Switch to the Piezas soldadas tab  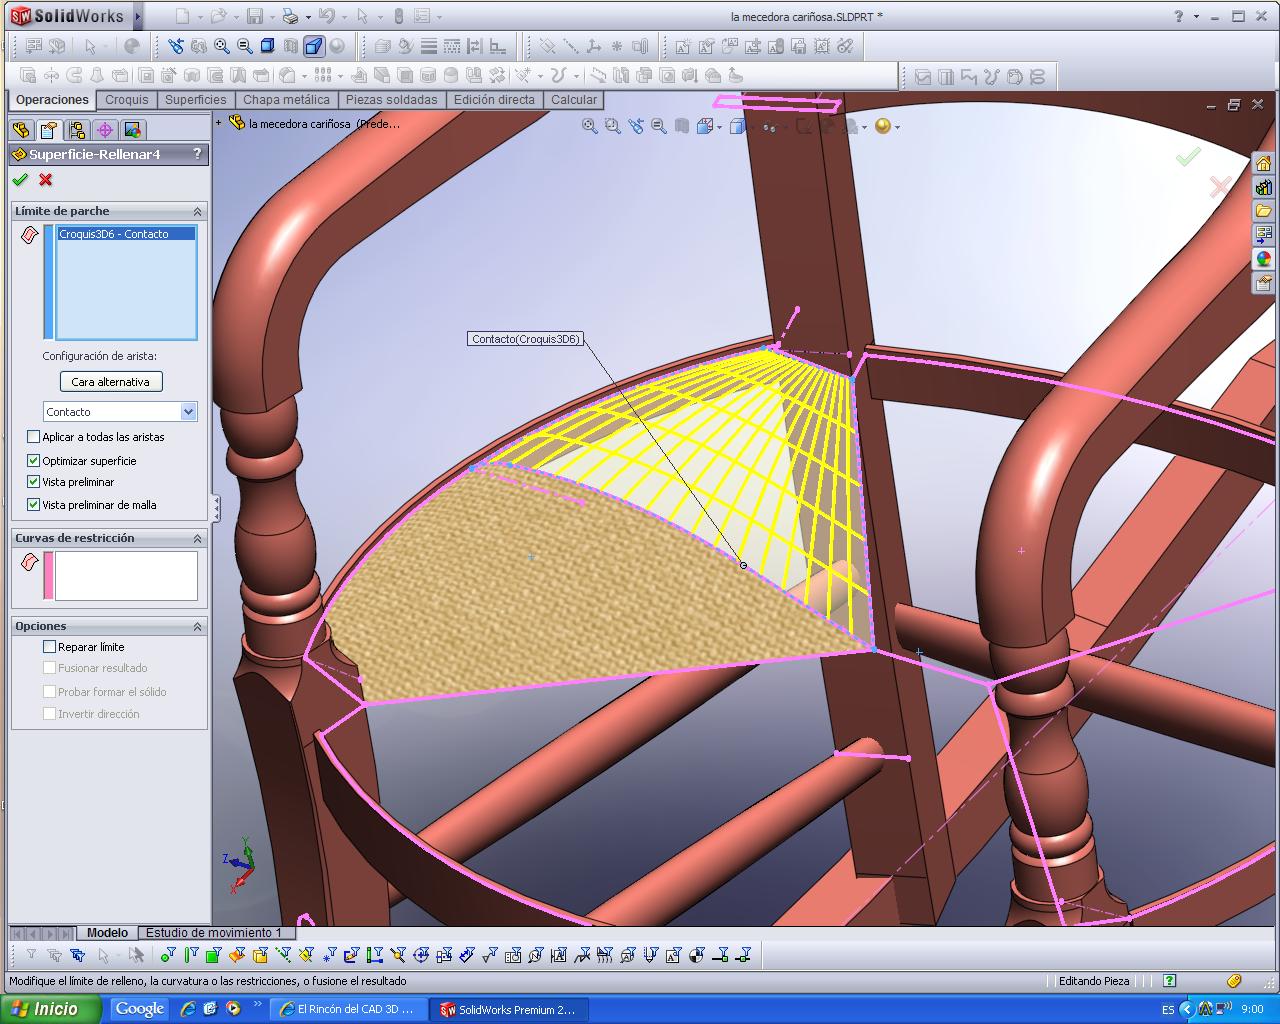(391, 100)
